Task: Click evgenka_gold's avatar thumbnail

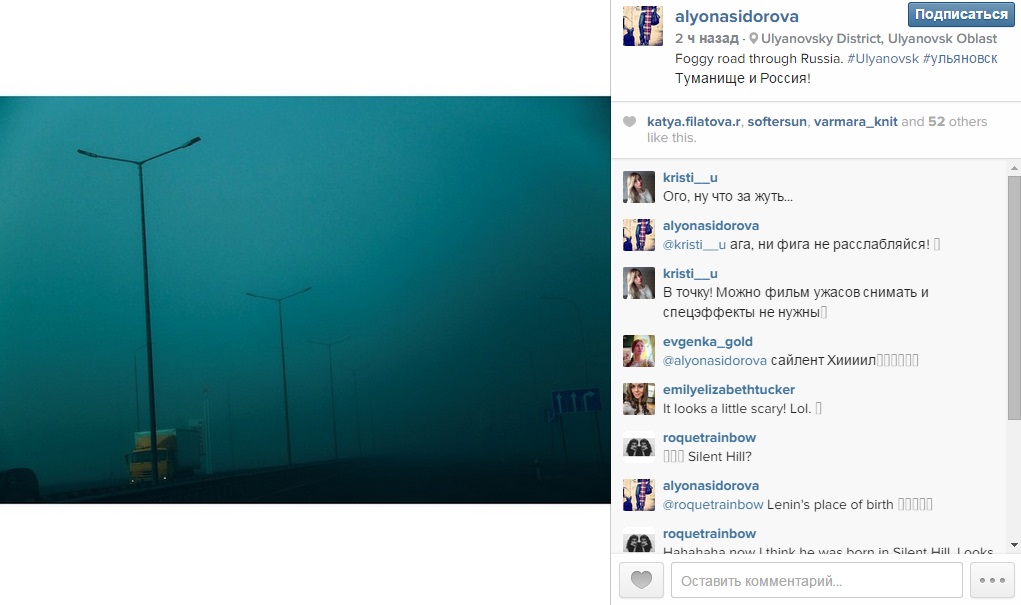Action: (639, 351)
